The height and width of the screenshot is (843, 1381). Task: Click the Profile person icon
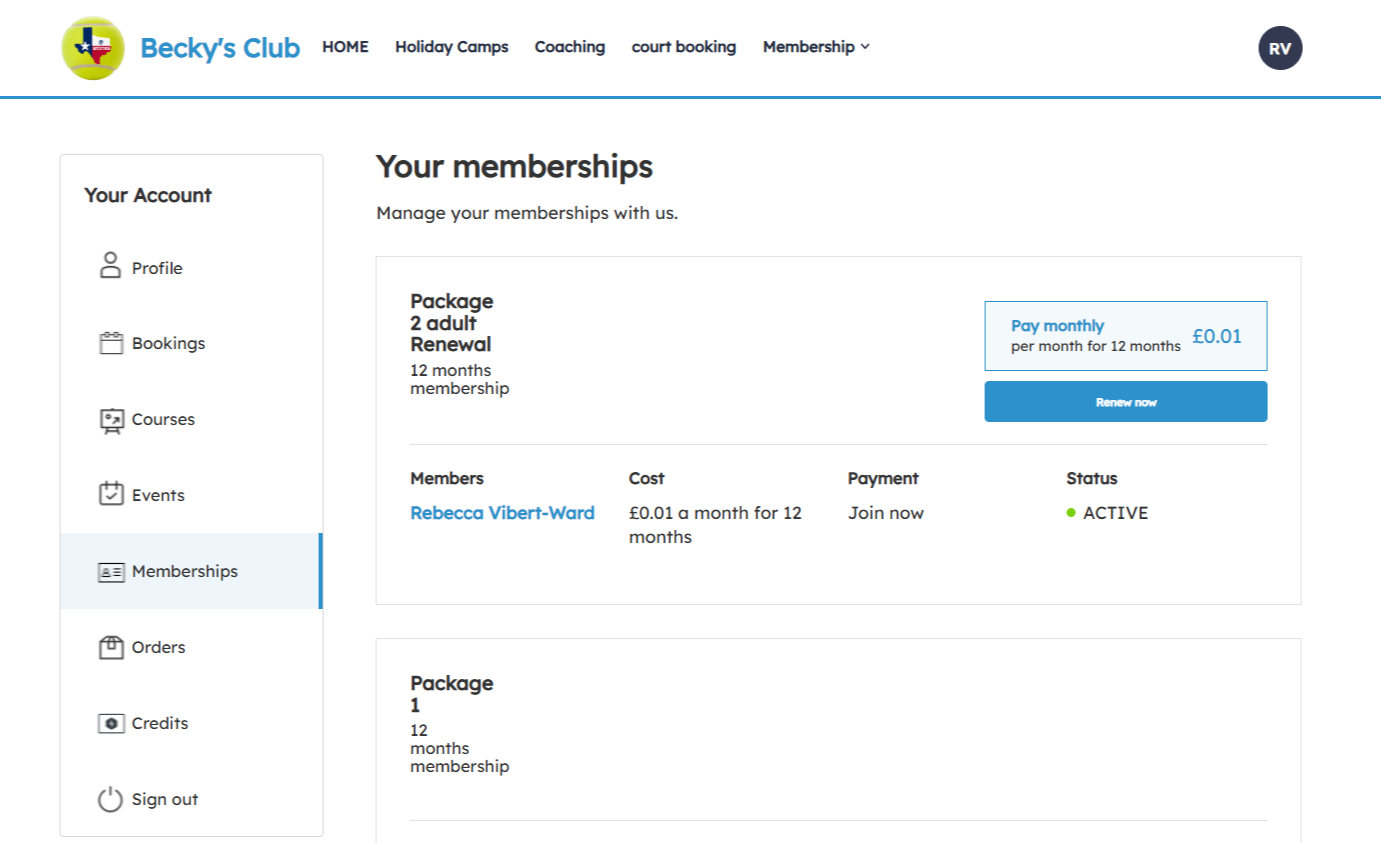(110, 267)
